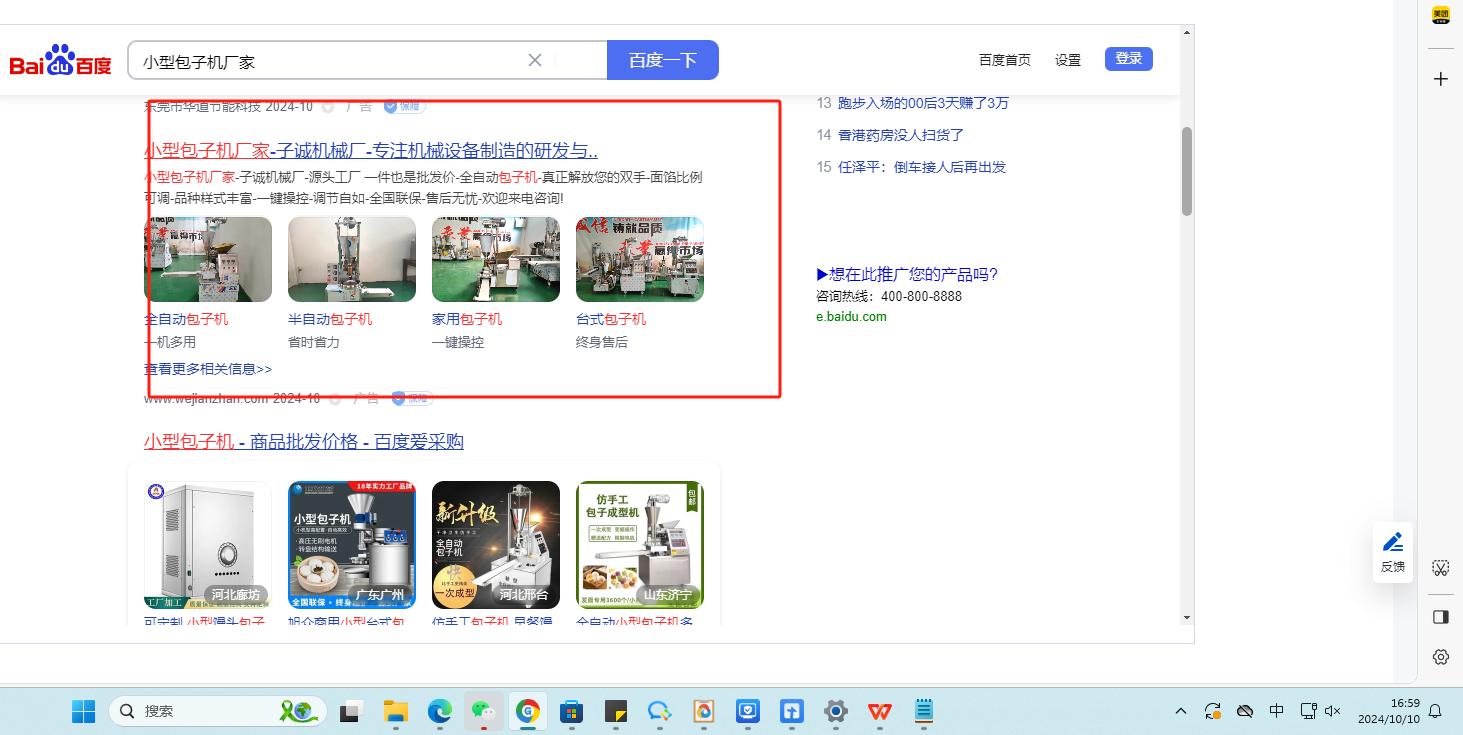Open the Sticky Notes app on the taskbar

tap(616, 711)
